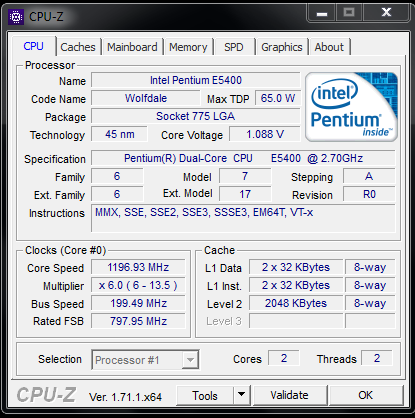Click the Wolfdale code name value
This screenshot has width=415, height=418.
pyautogui.click(x=146, y=98)
